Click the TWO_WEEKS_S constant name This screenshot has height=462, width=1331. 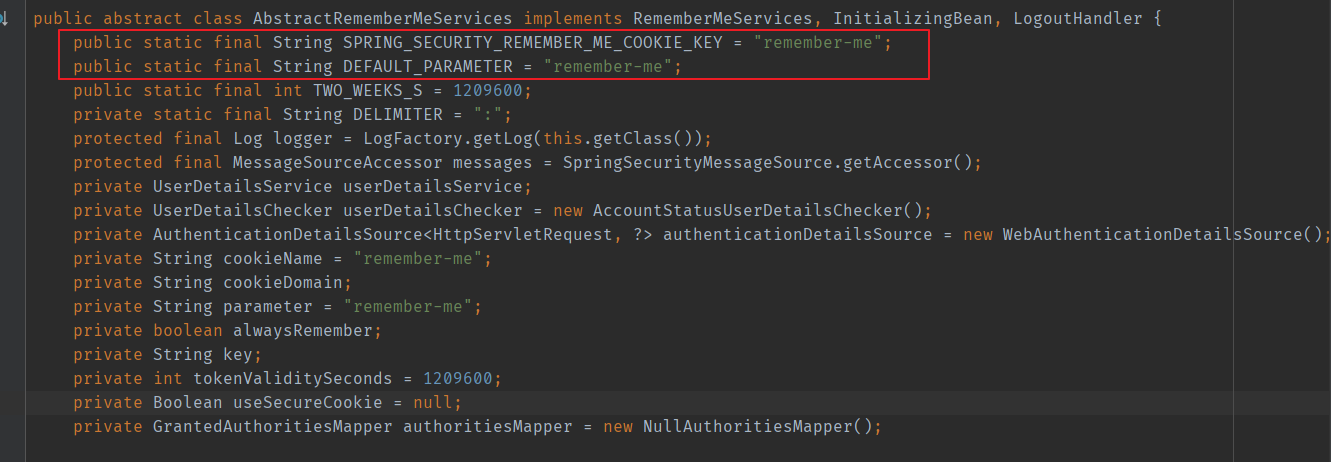(368, 90)
